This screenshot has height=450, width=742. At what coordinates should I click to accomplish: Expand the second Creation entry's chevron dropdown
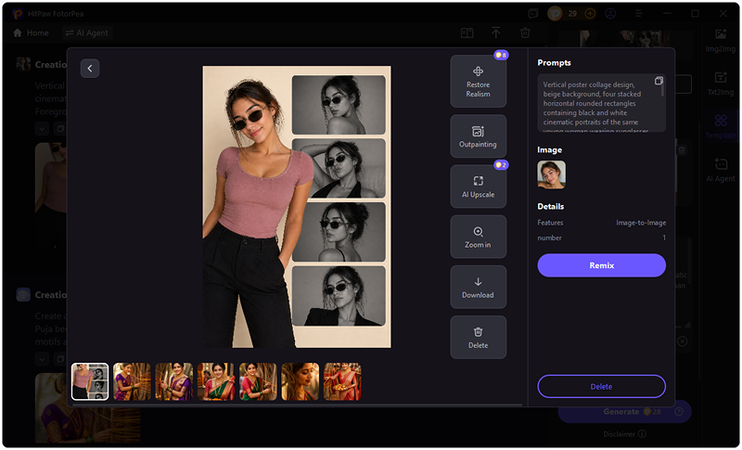tap(42, 359)
